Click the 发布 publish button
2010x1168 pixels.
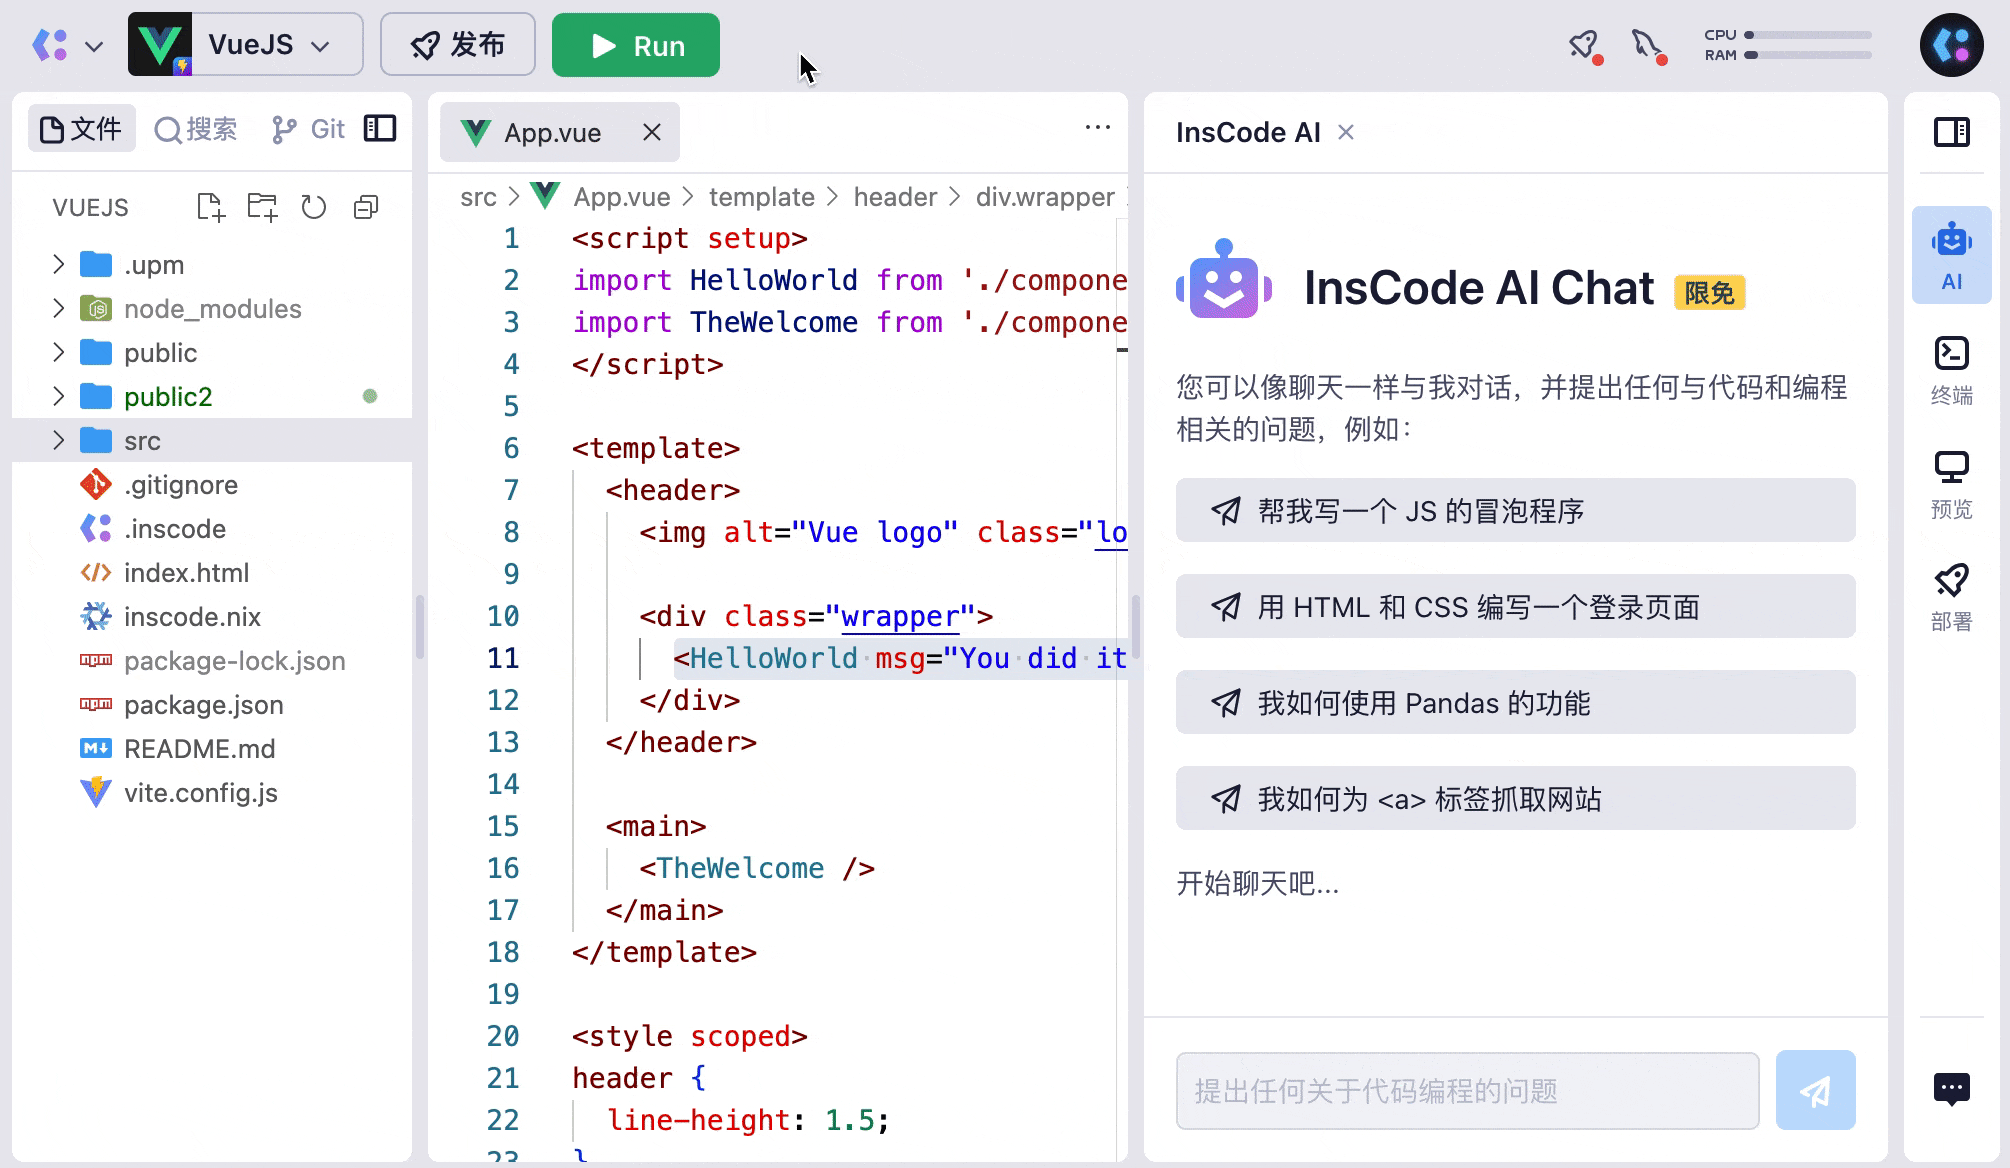coord(458,44)
